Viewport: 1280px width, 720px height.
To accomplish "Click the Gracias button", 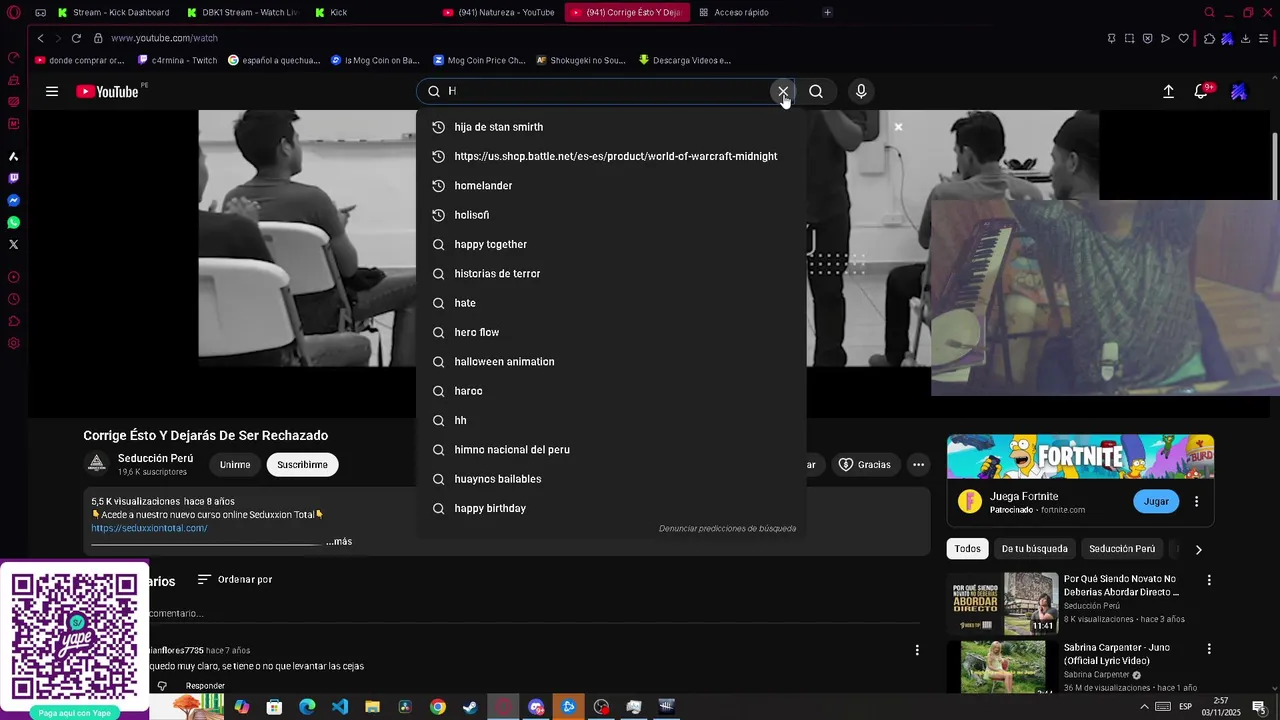I will point(864,464).
